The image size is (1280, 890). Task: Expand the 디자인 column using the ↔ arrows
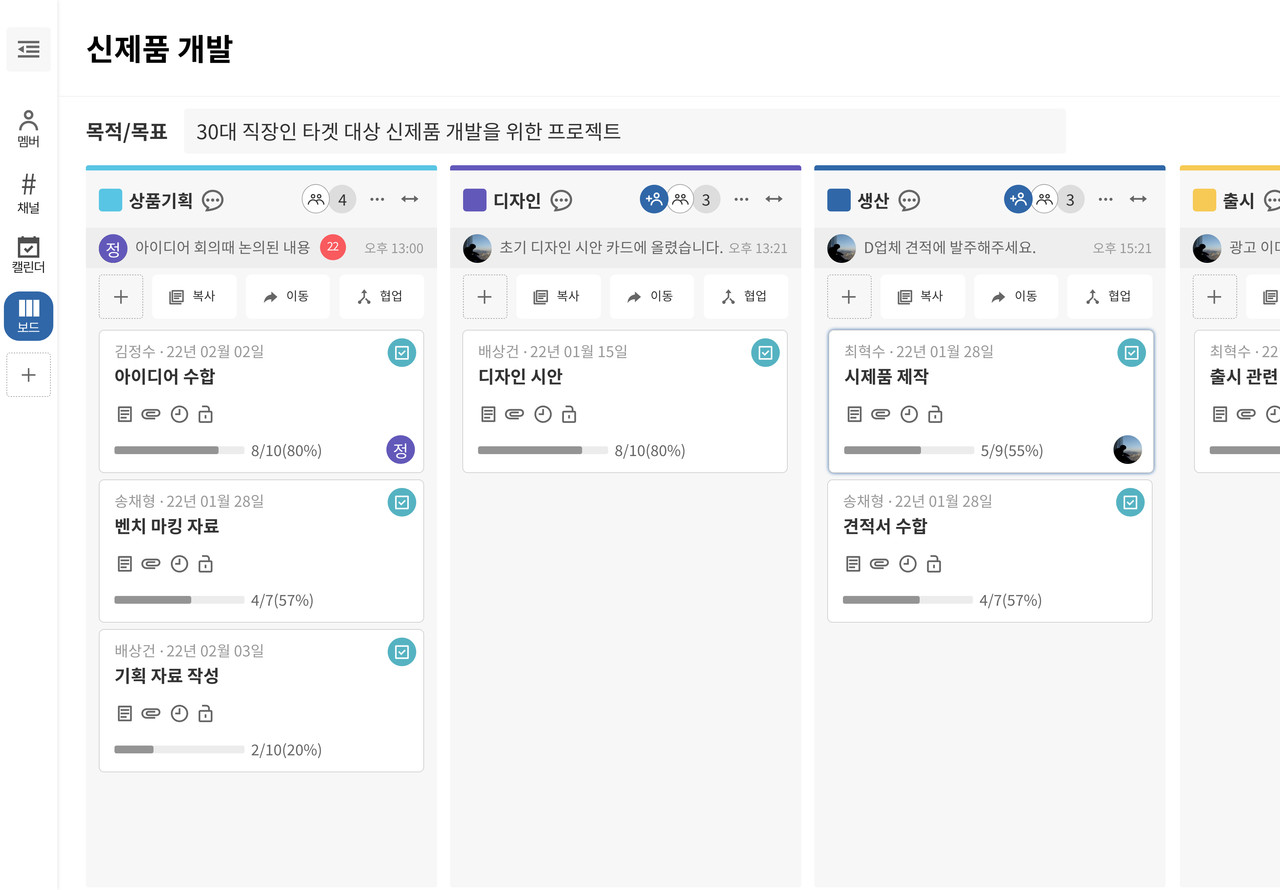pyautogui.click(x=773, y=199)
